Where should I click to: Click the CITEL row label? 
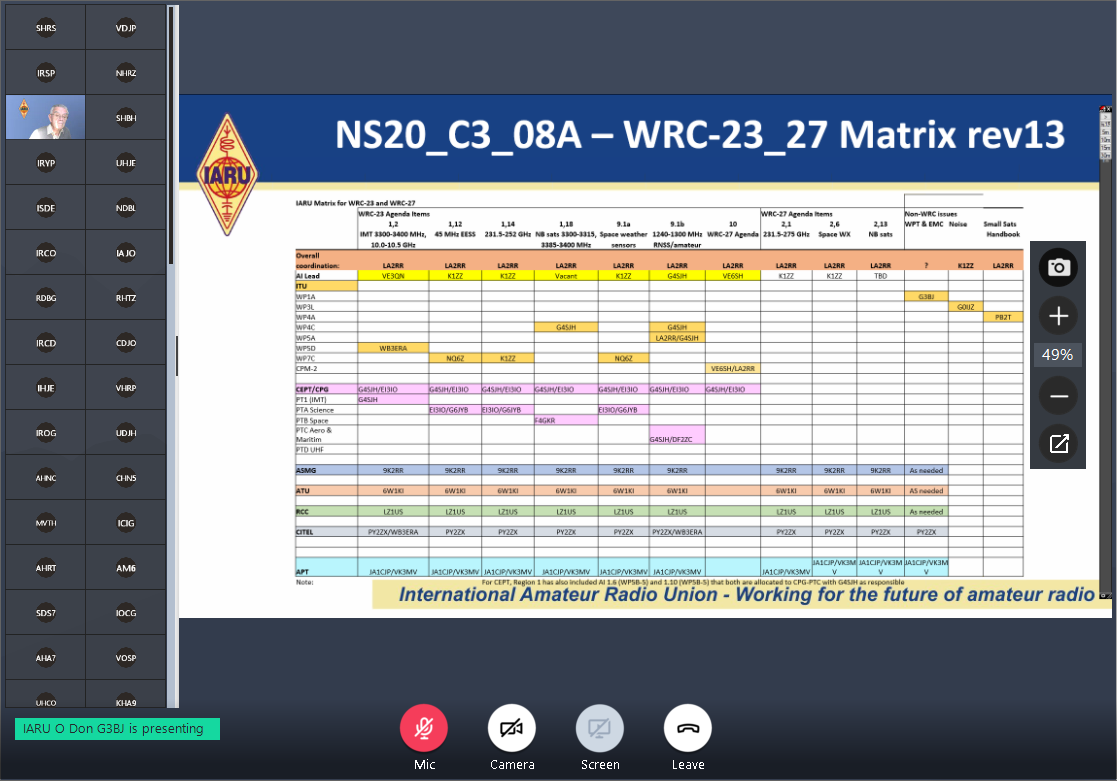click(x=305, y=532)
